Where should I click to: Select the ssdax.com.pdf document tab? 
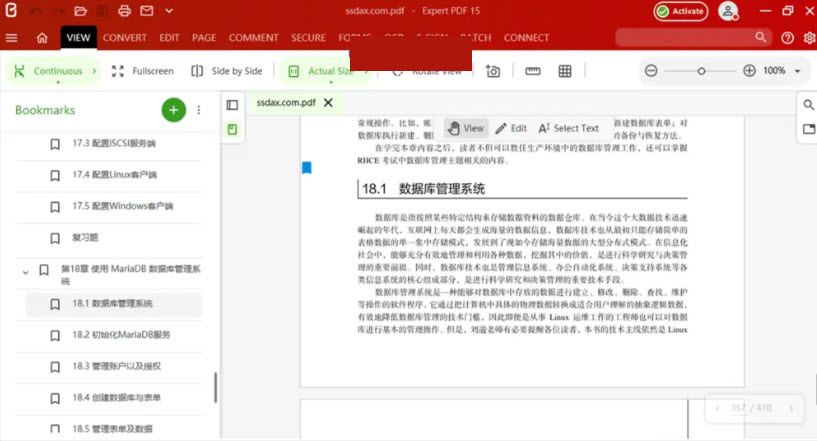coord(286,102)
